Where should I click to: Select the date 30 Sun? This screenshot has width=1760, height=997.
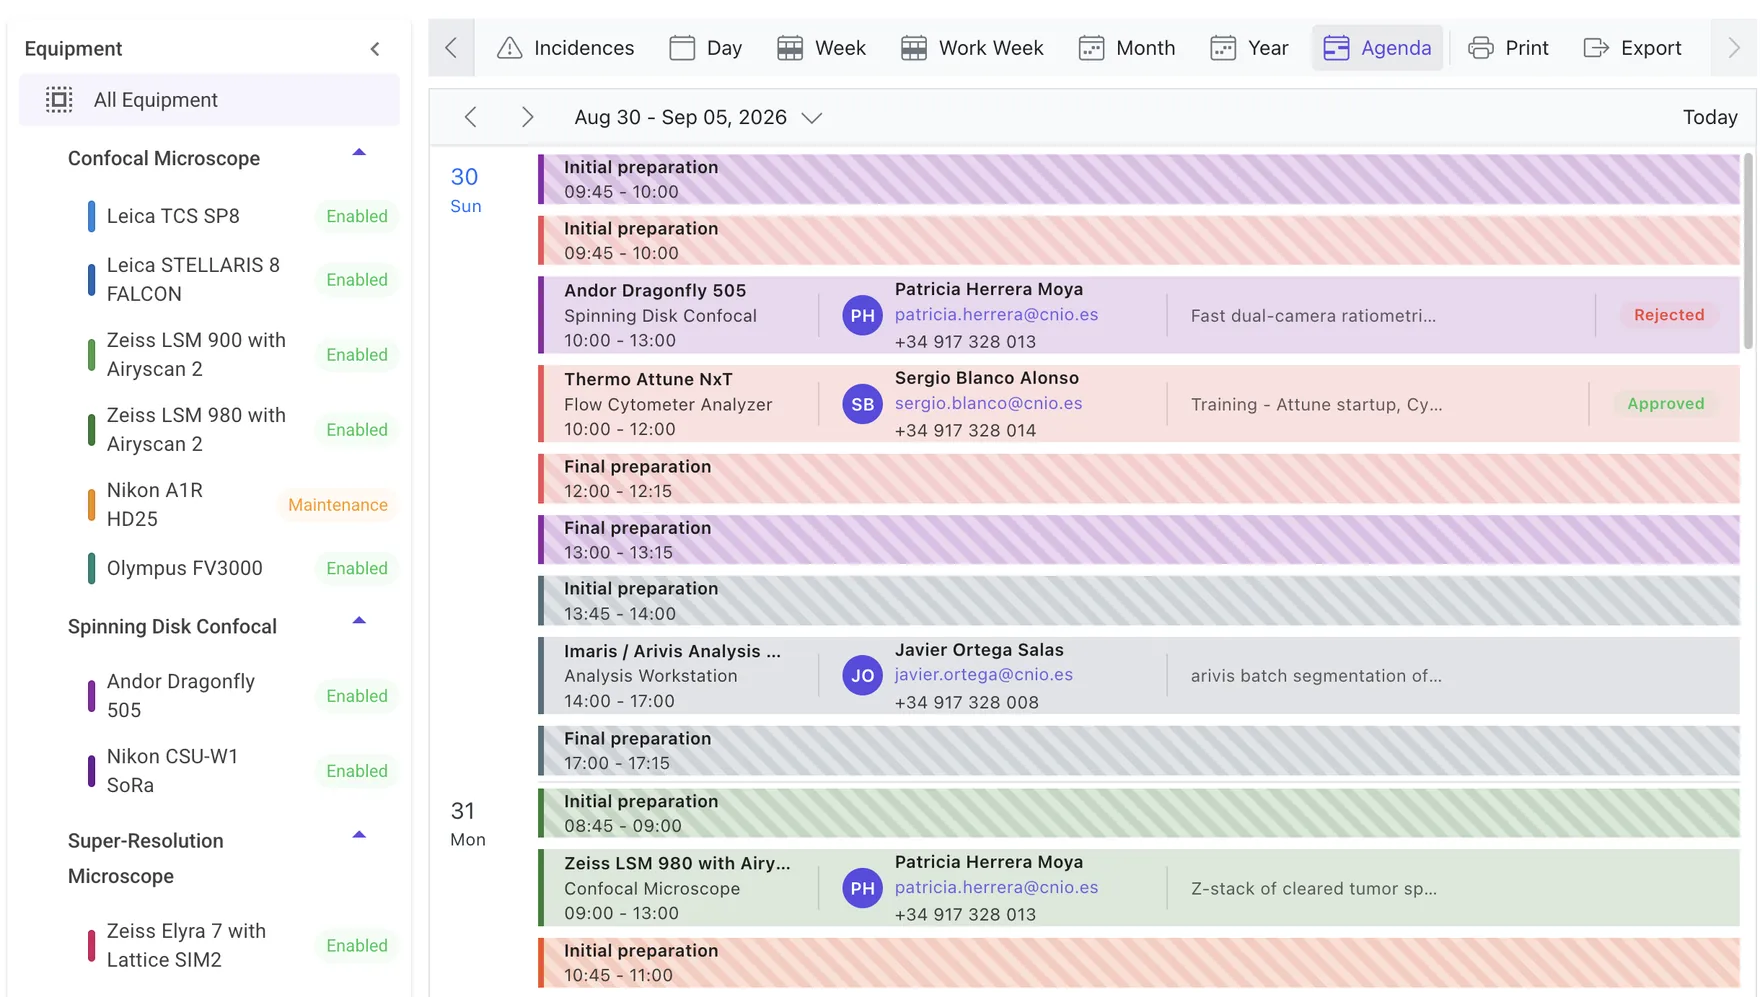(465, 190)
